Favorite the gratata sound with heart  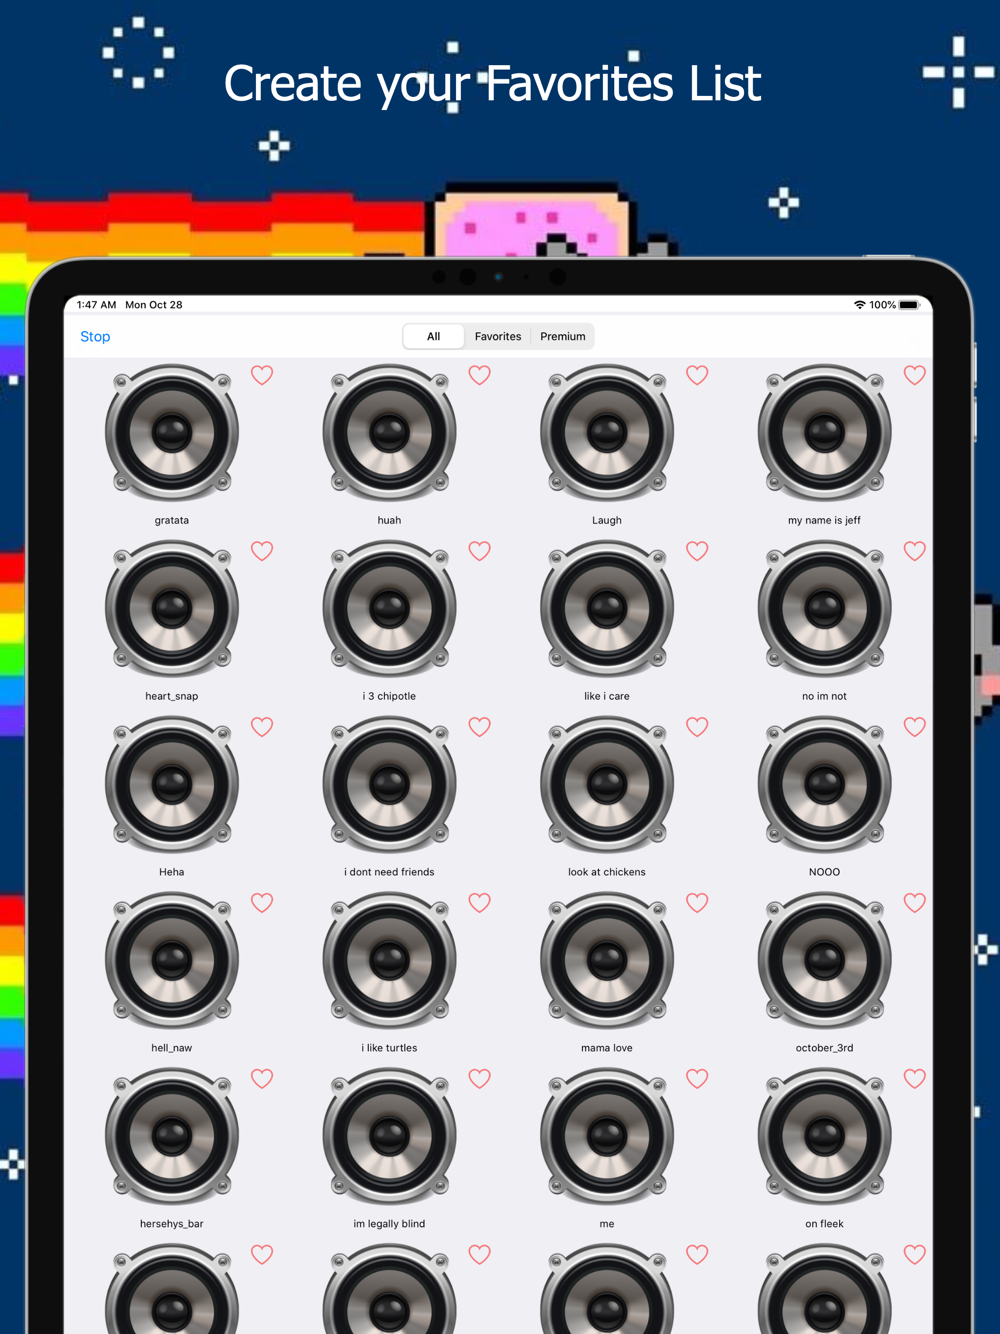(262, 375)
